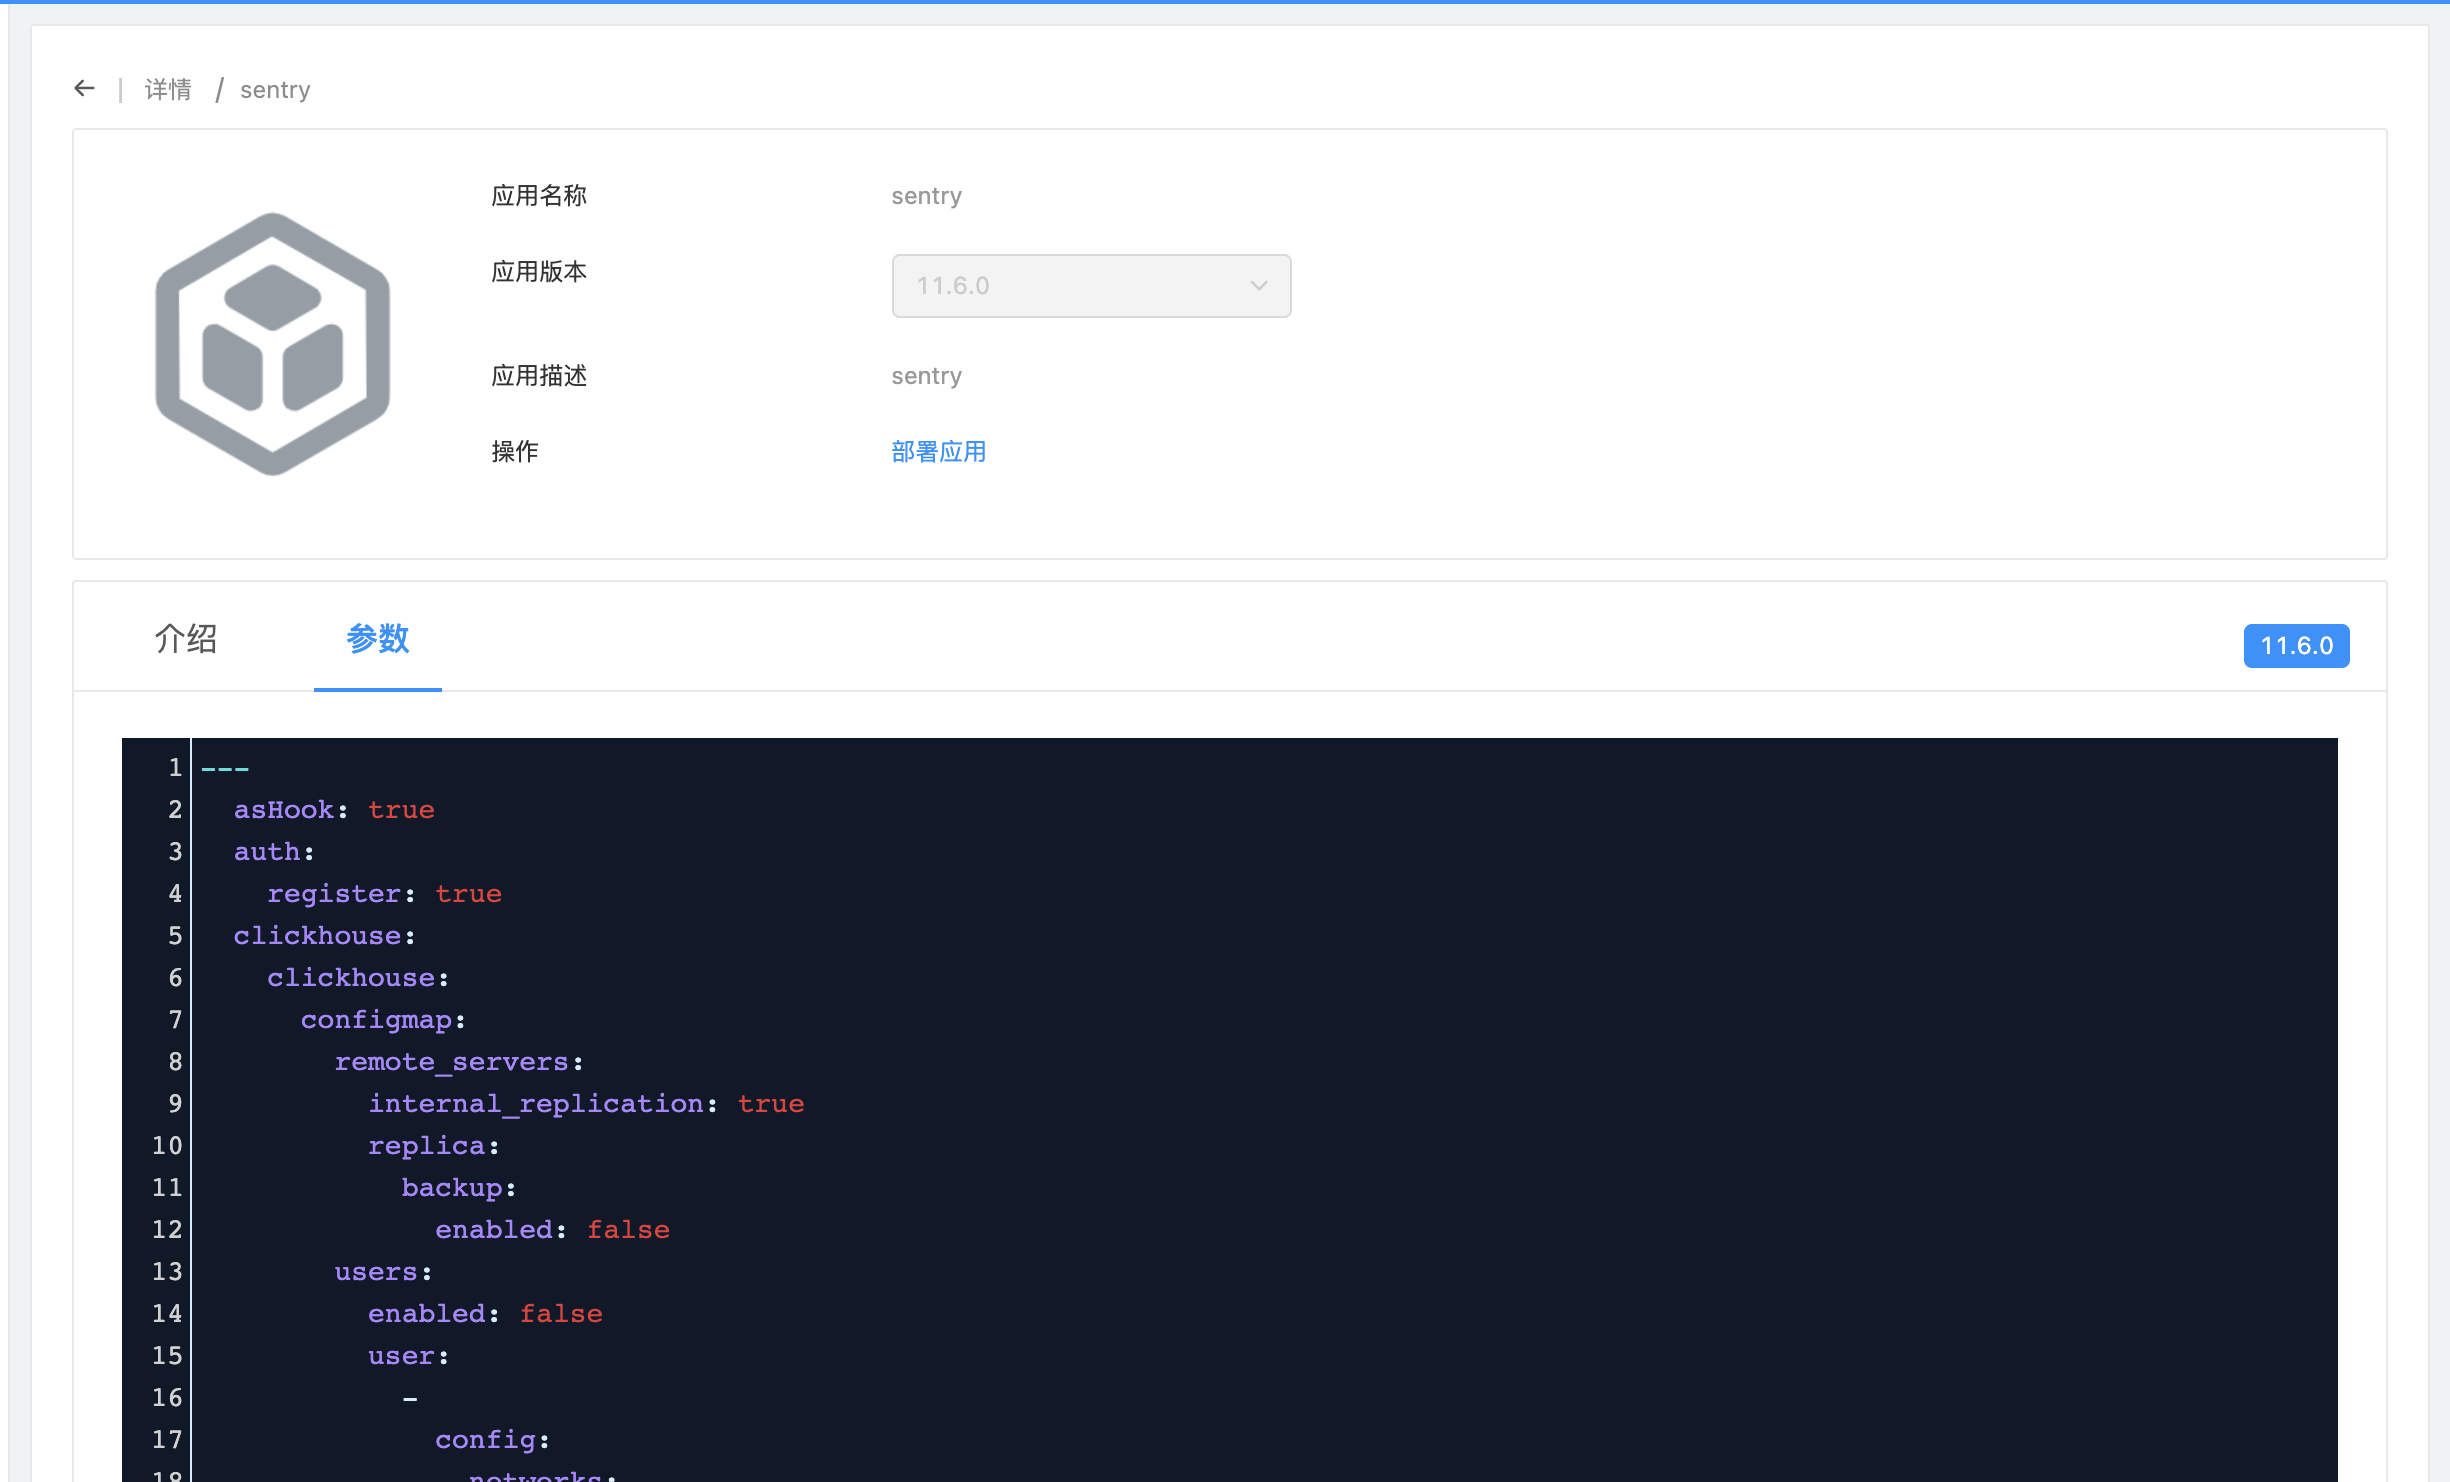Click the 'replica:' code line
Image resolution: width=2450 pixels, height=1482 pixels.
click(x=434, y=1146)
